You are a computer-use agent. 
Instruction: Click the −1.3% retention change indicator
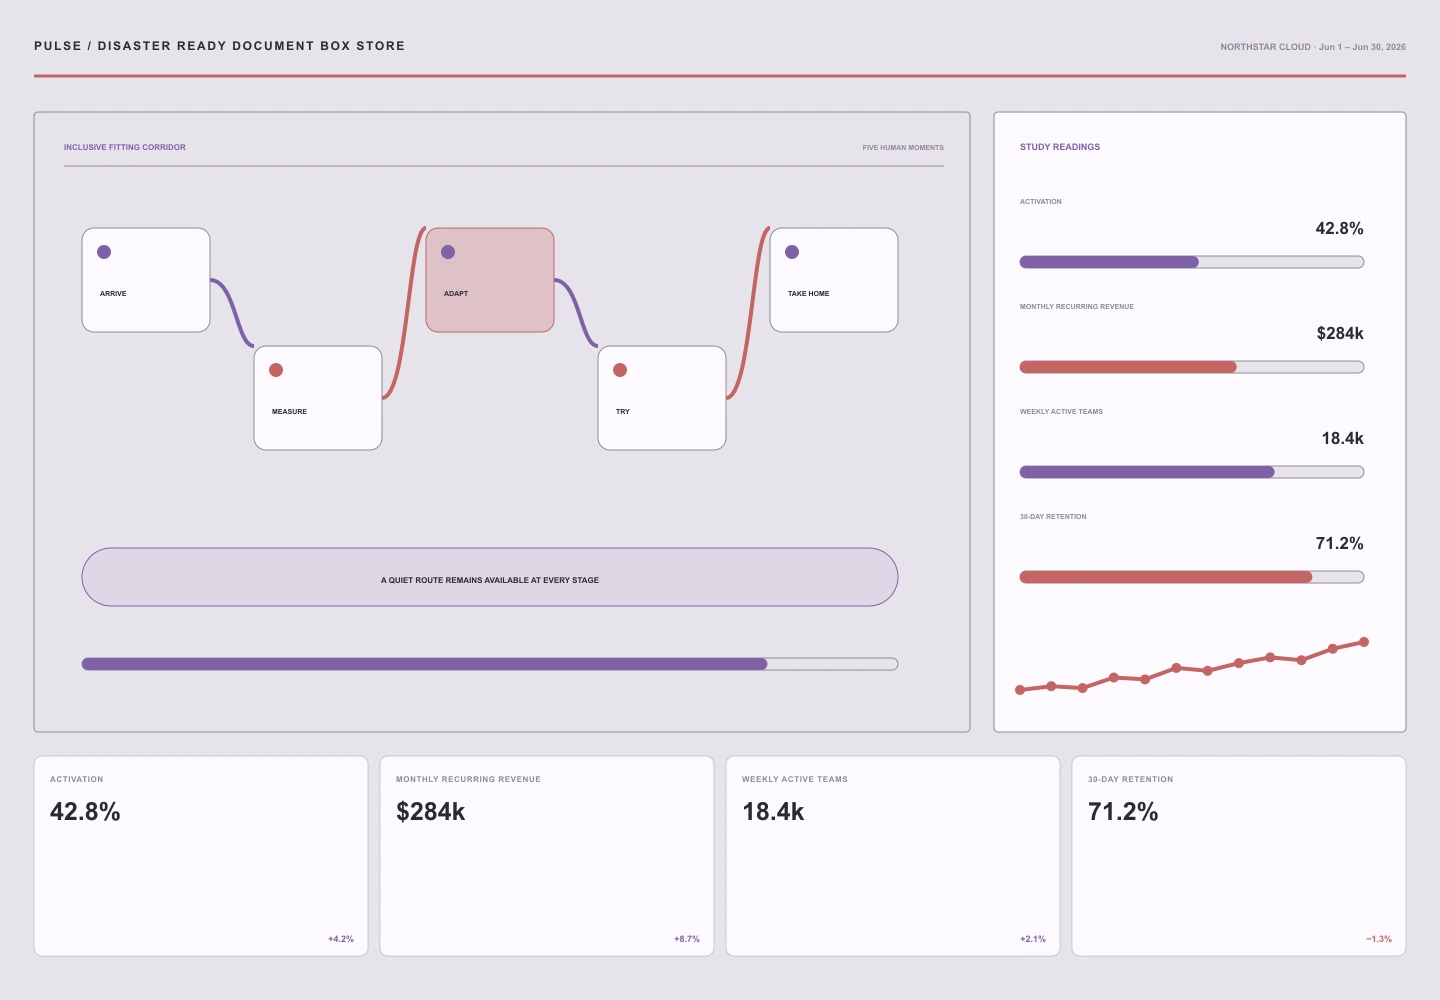point(1379,939)
